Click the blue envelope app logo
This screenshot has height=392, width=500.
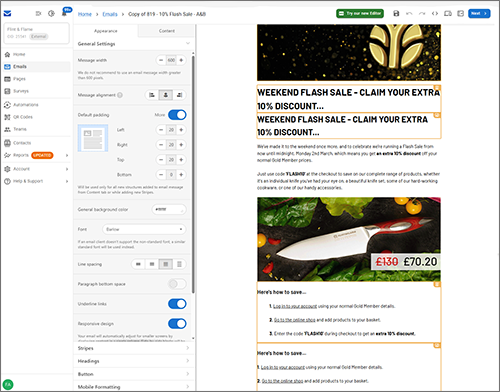click(x=7, y=13)
